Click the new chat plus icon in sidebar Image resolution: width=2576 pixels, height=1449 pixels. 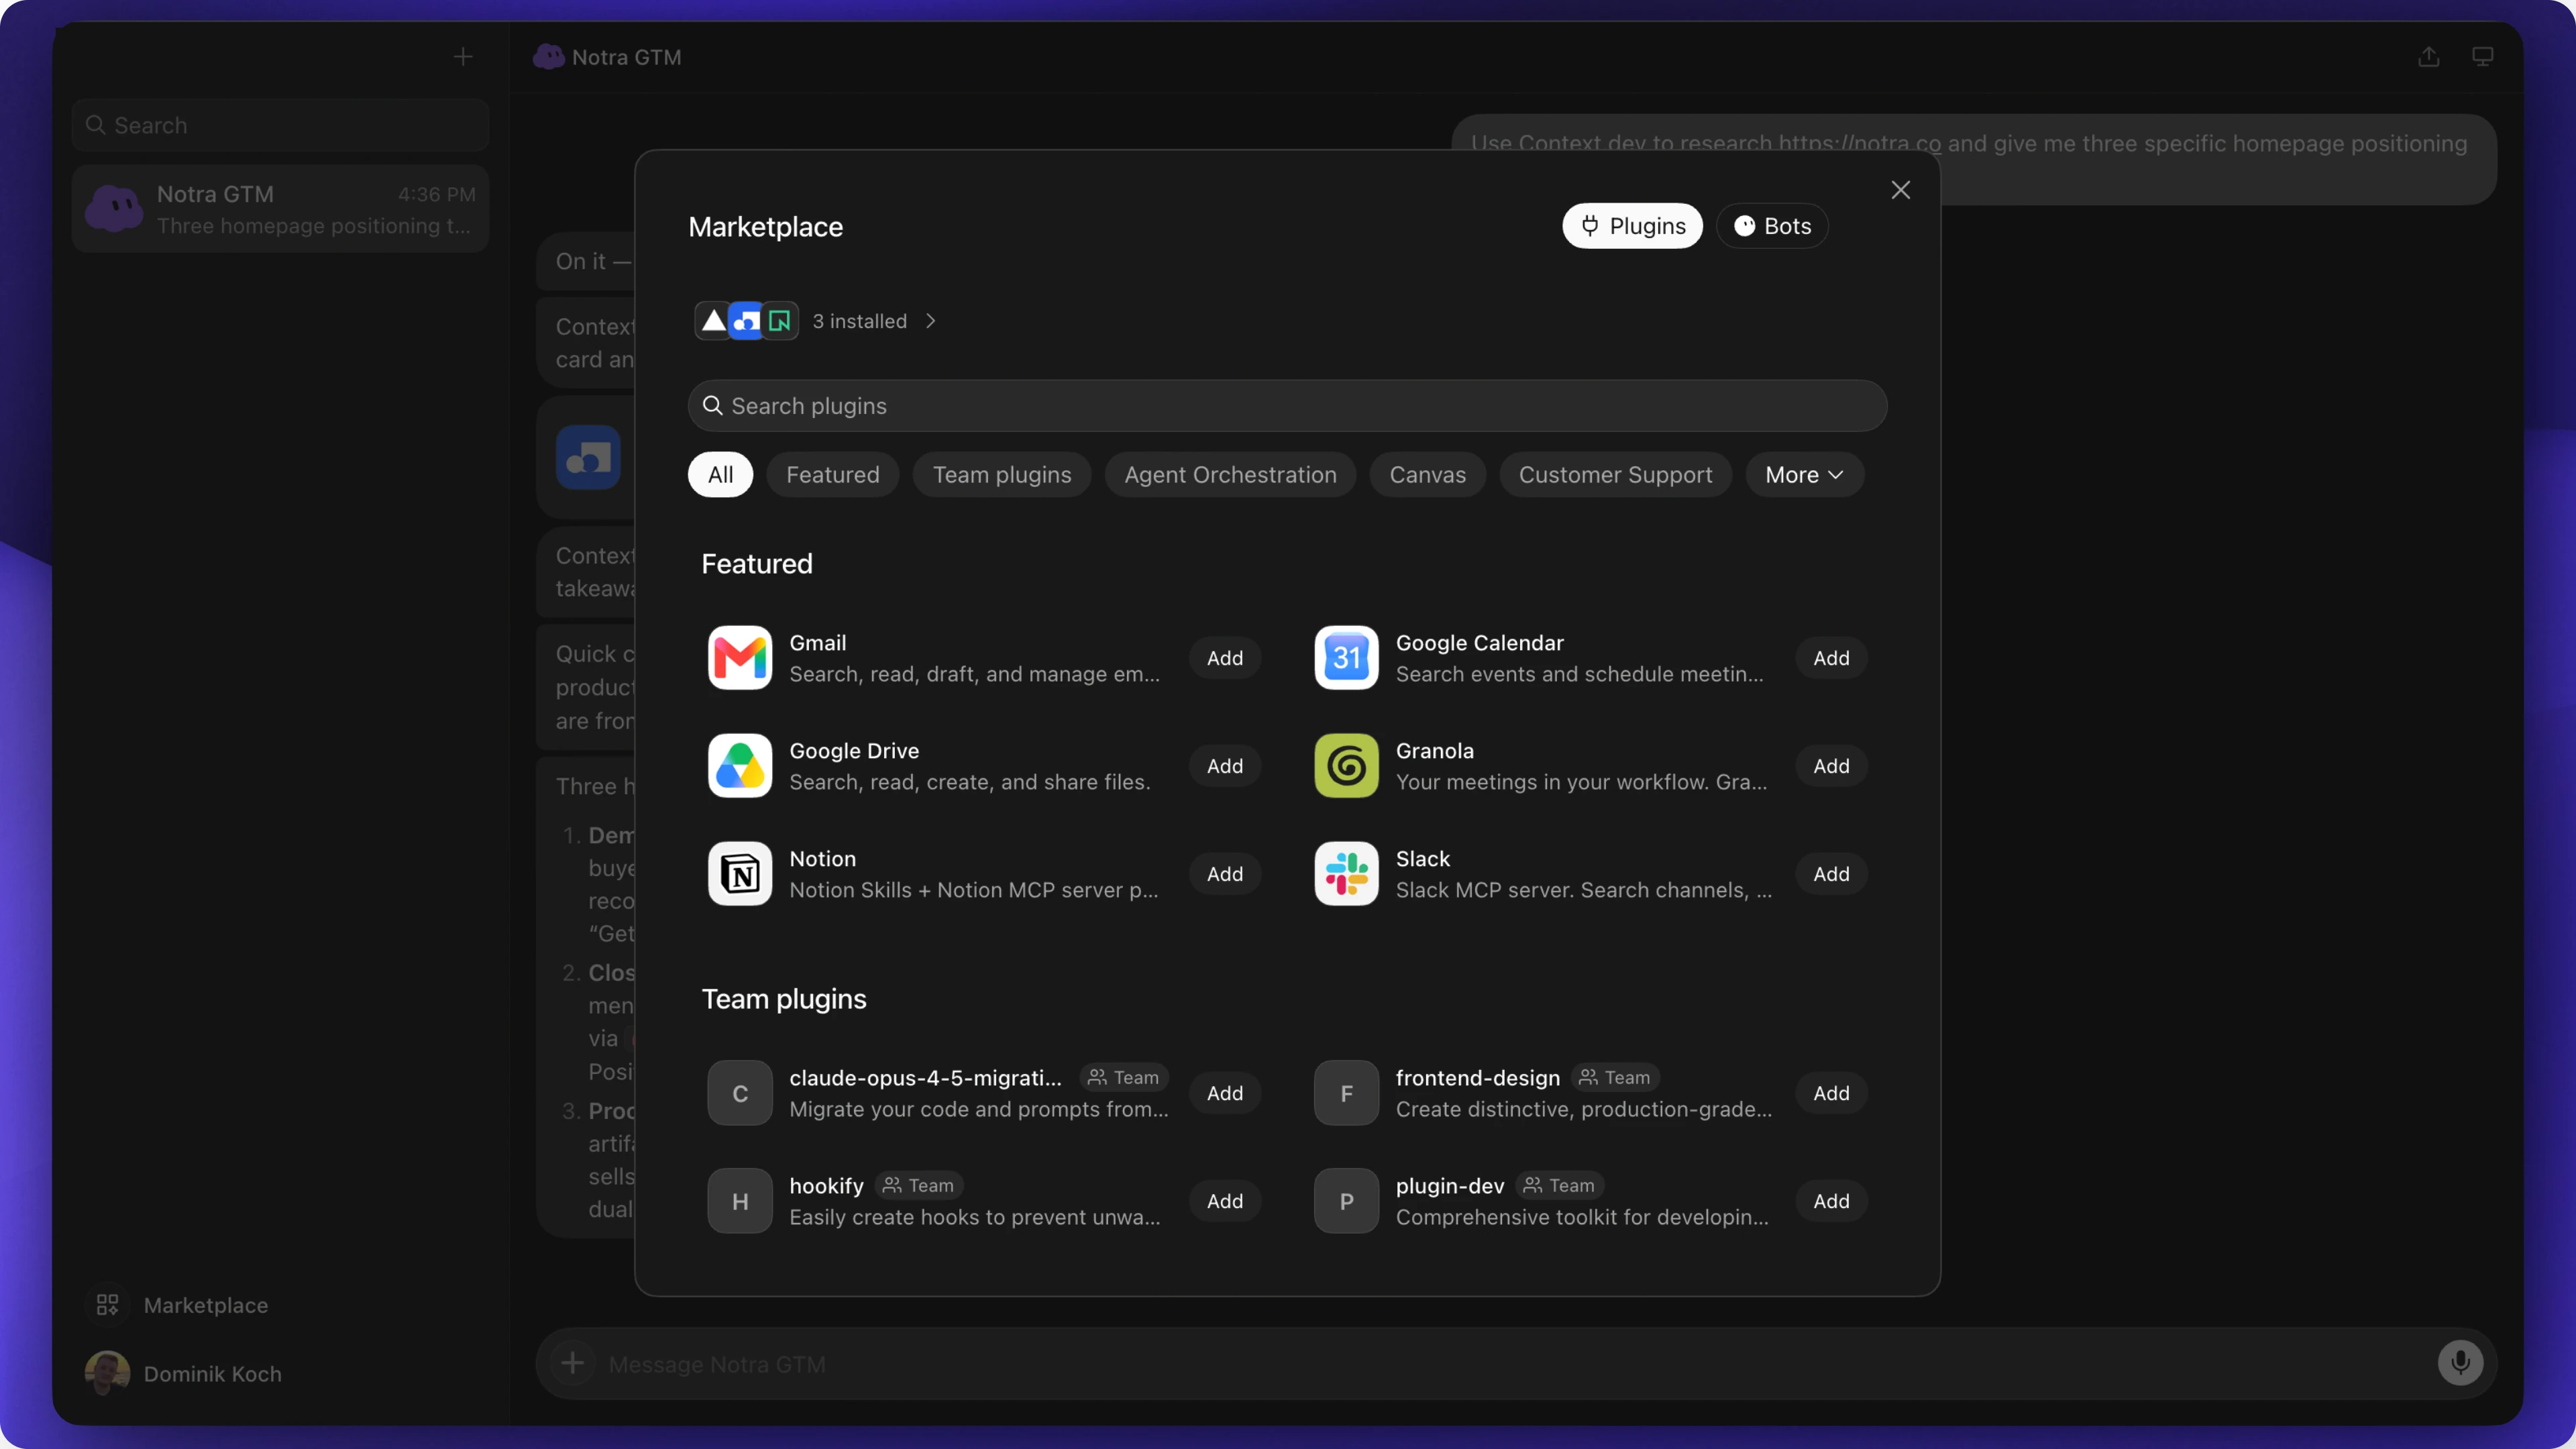463,57
